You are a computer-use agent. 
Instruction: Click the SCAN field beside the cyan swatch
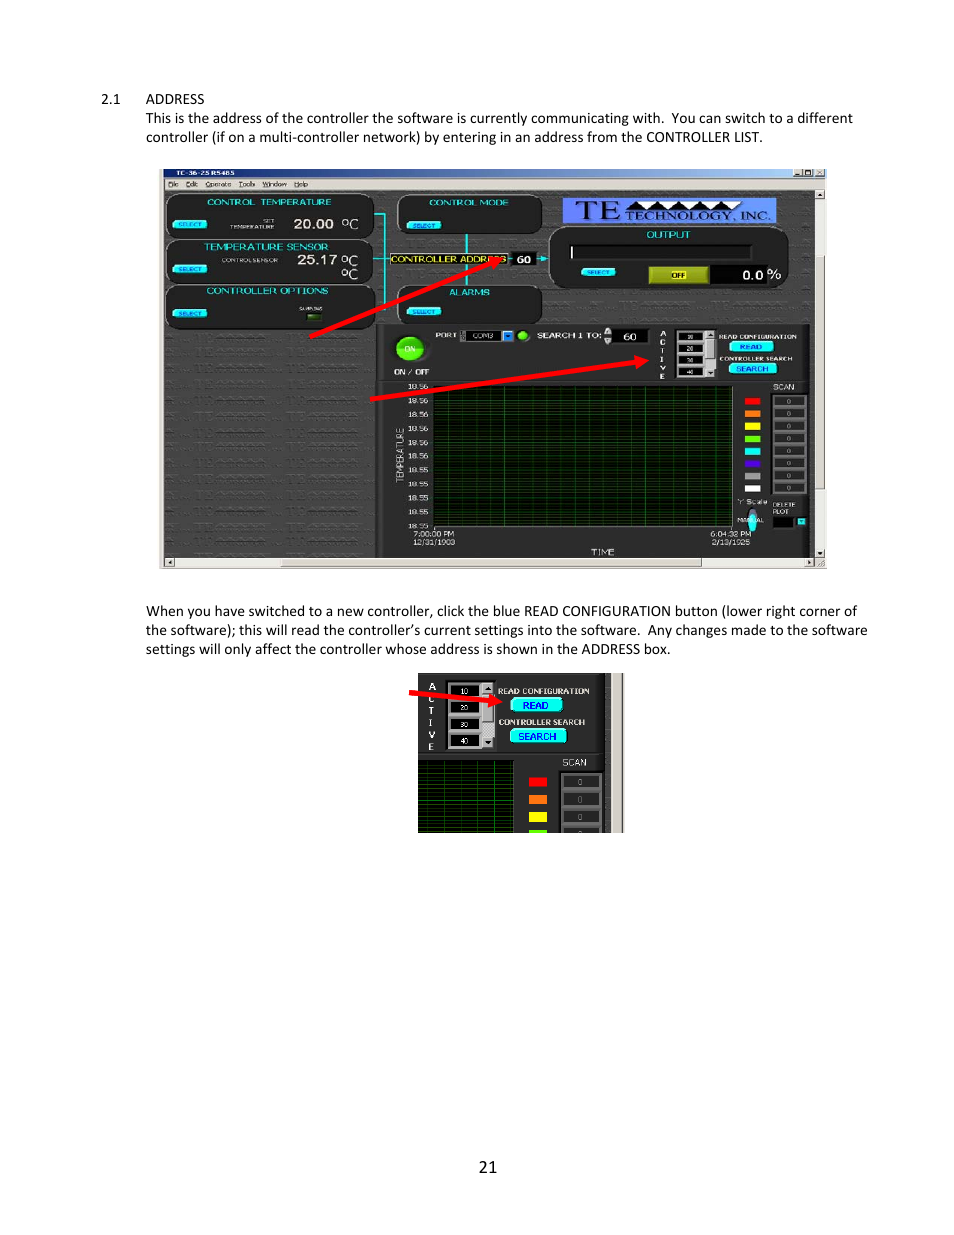click(789, 451)
